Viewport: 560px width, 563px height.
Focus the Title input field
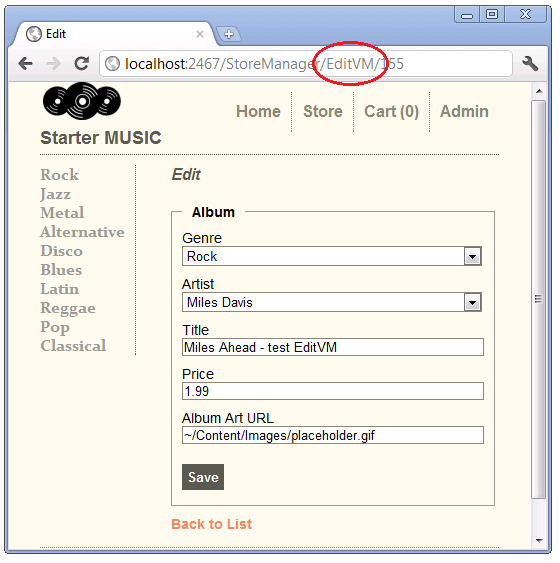[333, 347]
